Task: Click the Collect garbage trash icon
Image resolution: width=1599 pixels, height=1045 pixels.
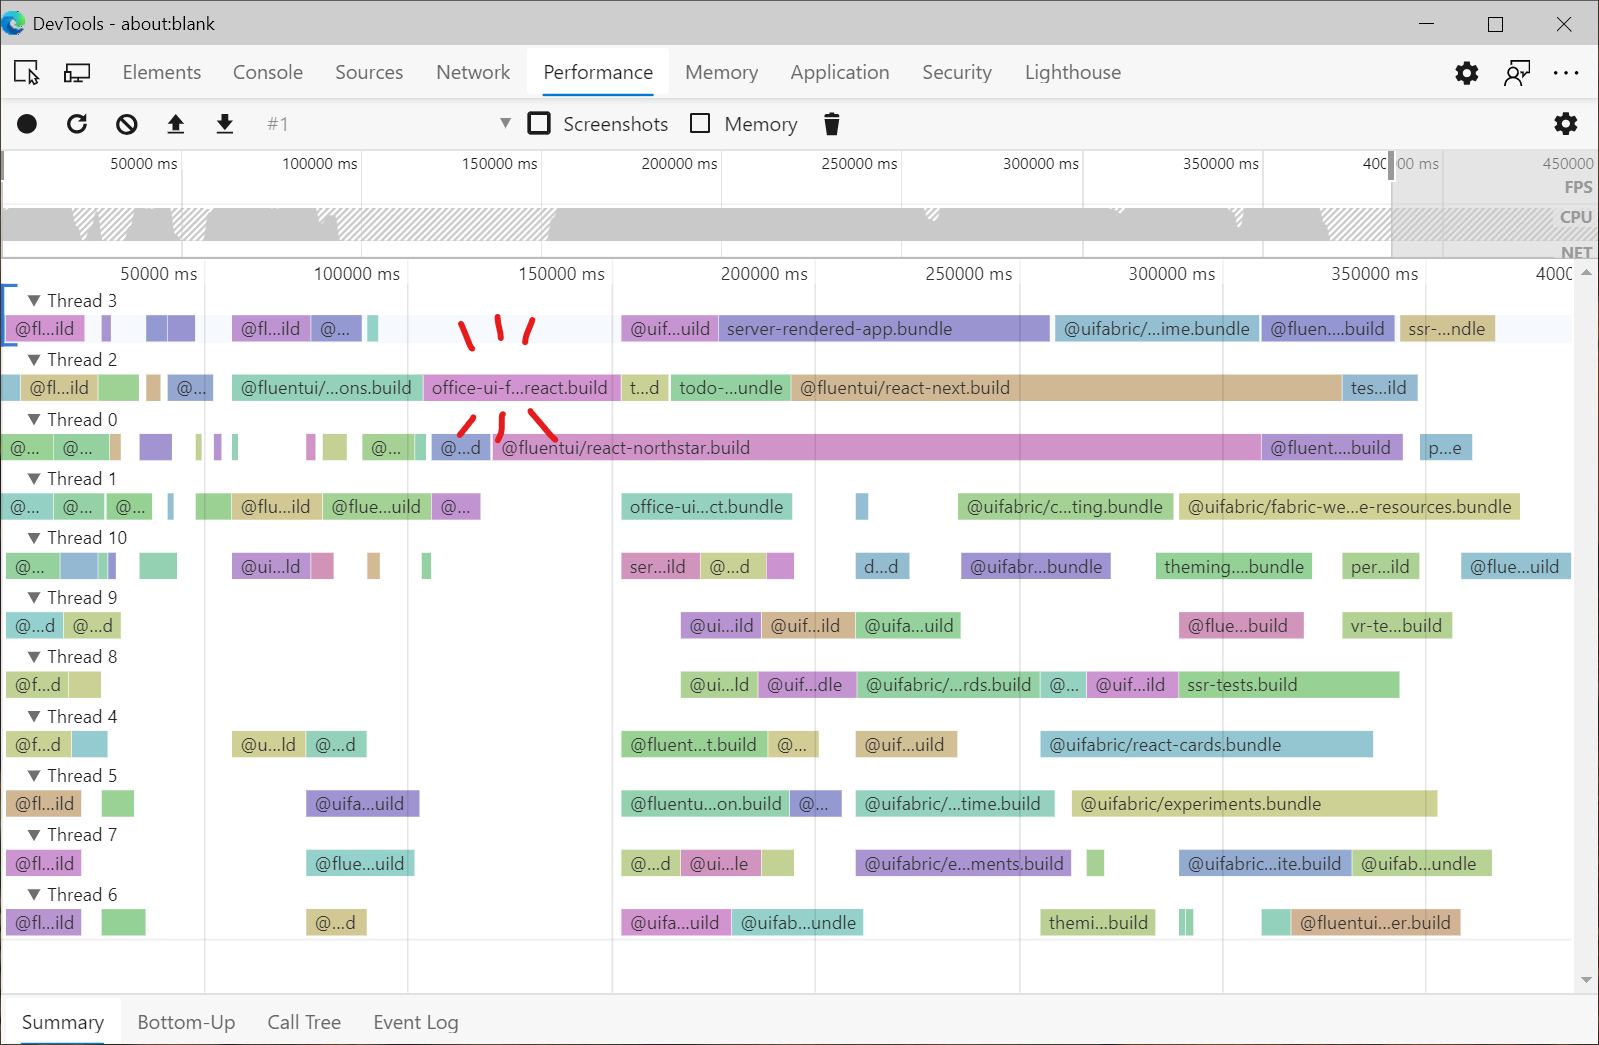Action: coord(831,124)
